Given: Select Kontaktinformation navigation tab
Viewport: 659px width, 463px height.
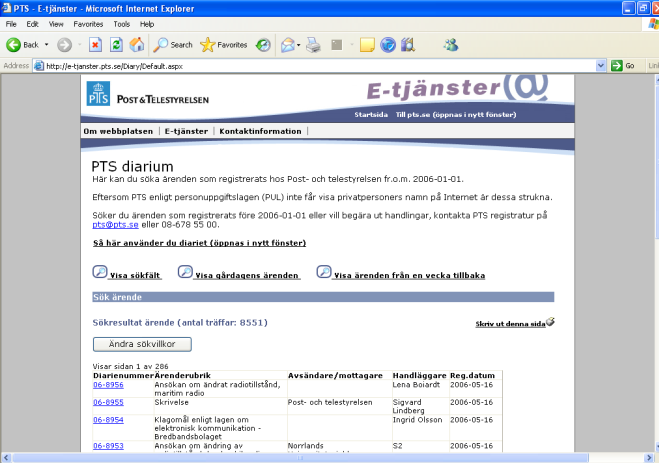Looking at the screenshot, I should [x=260, y=131].
